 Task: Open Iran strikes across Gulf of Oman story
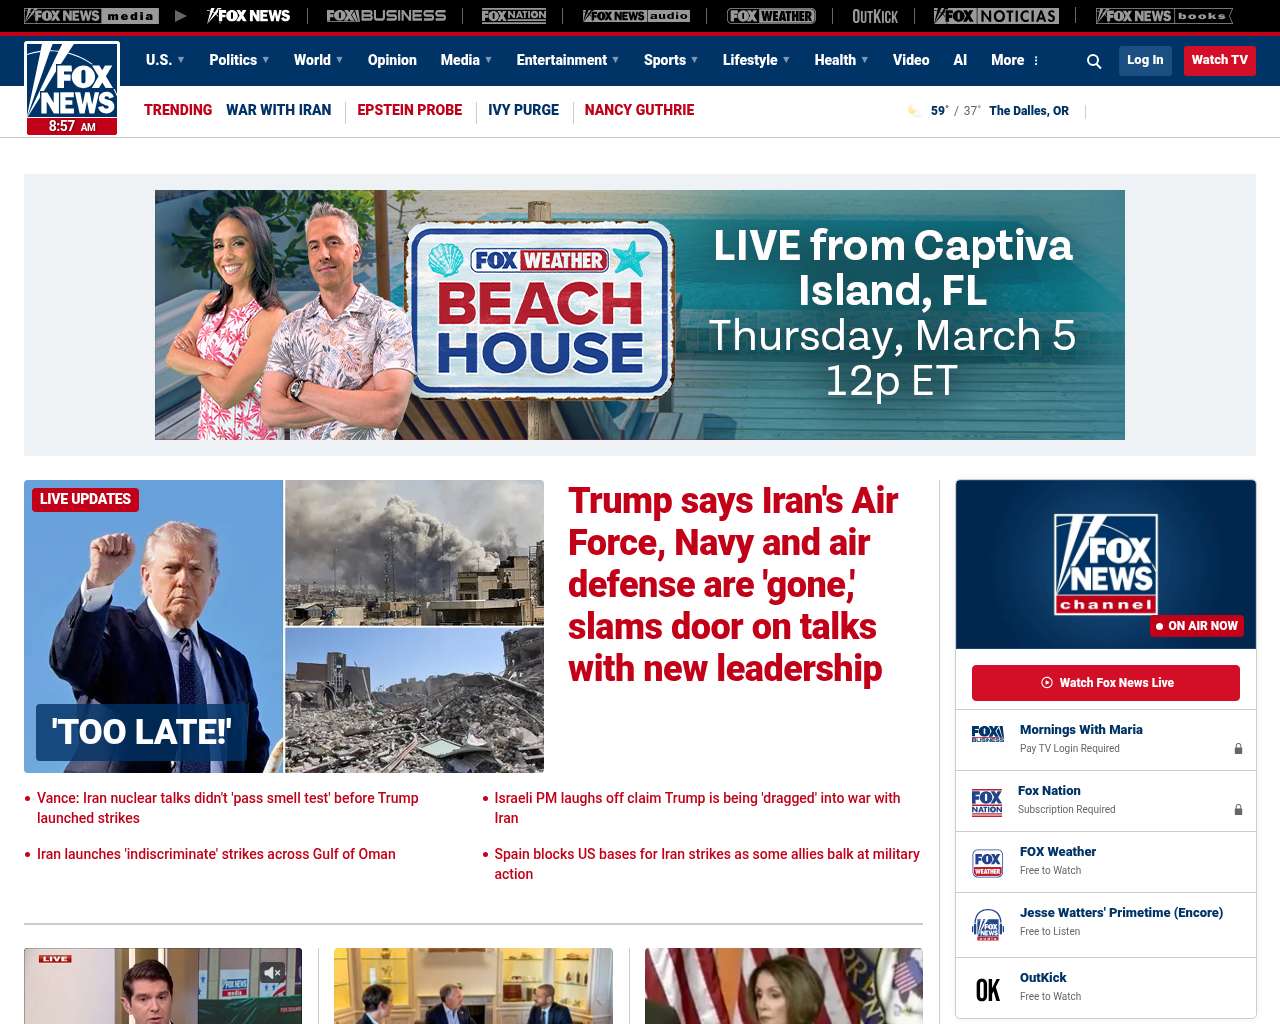pos(216,854)
